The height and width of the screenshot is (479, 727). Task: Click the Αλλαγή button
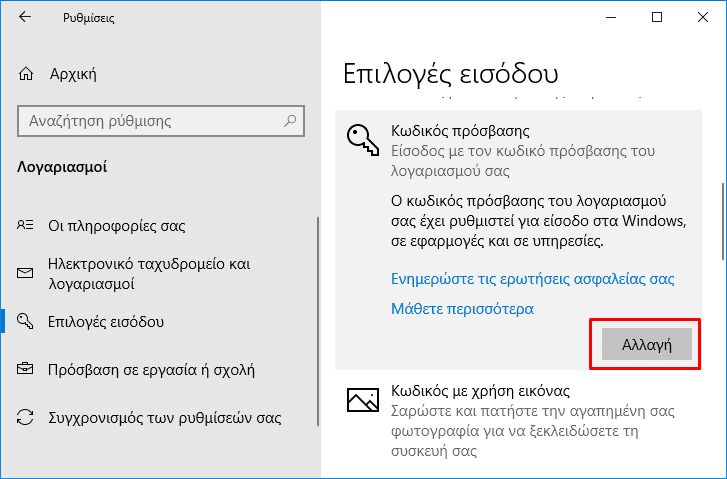[646, 344]
